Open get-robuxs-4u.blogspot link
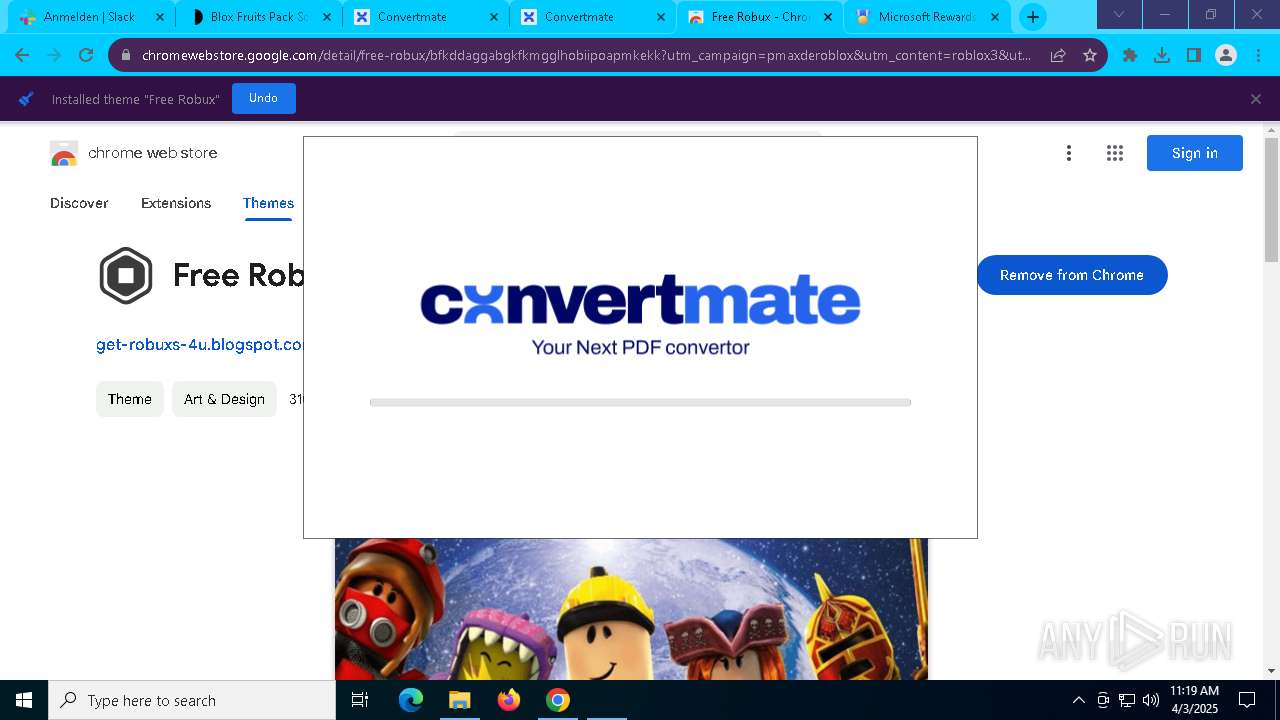The width and height of the screenshot is (1280, 720). click(x=200, y=344)
